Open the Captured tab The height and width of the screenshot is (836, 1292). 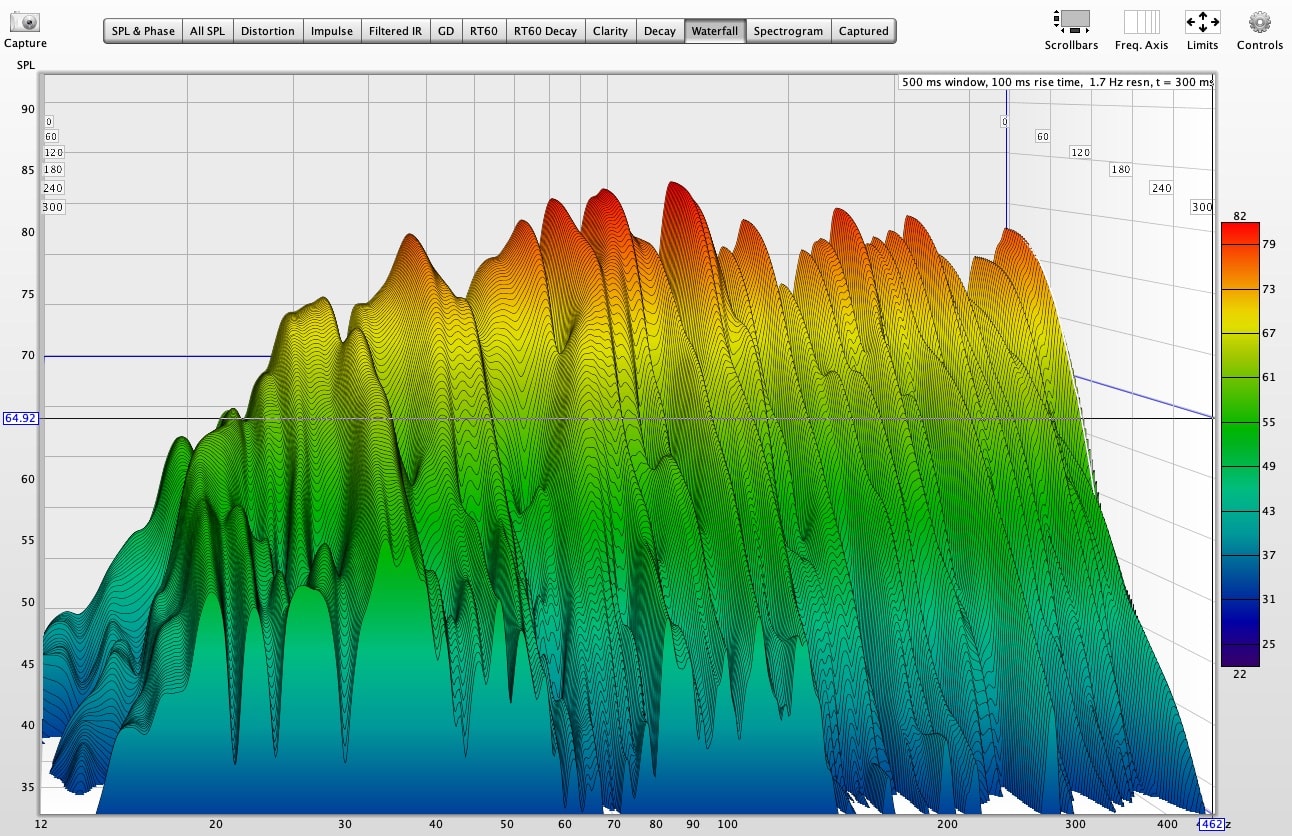pos(863,31)
